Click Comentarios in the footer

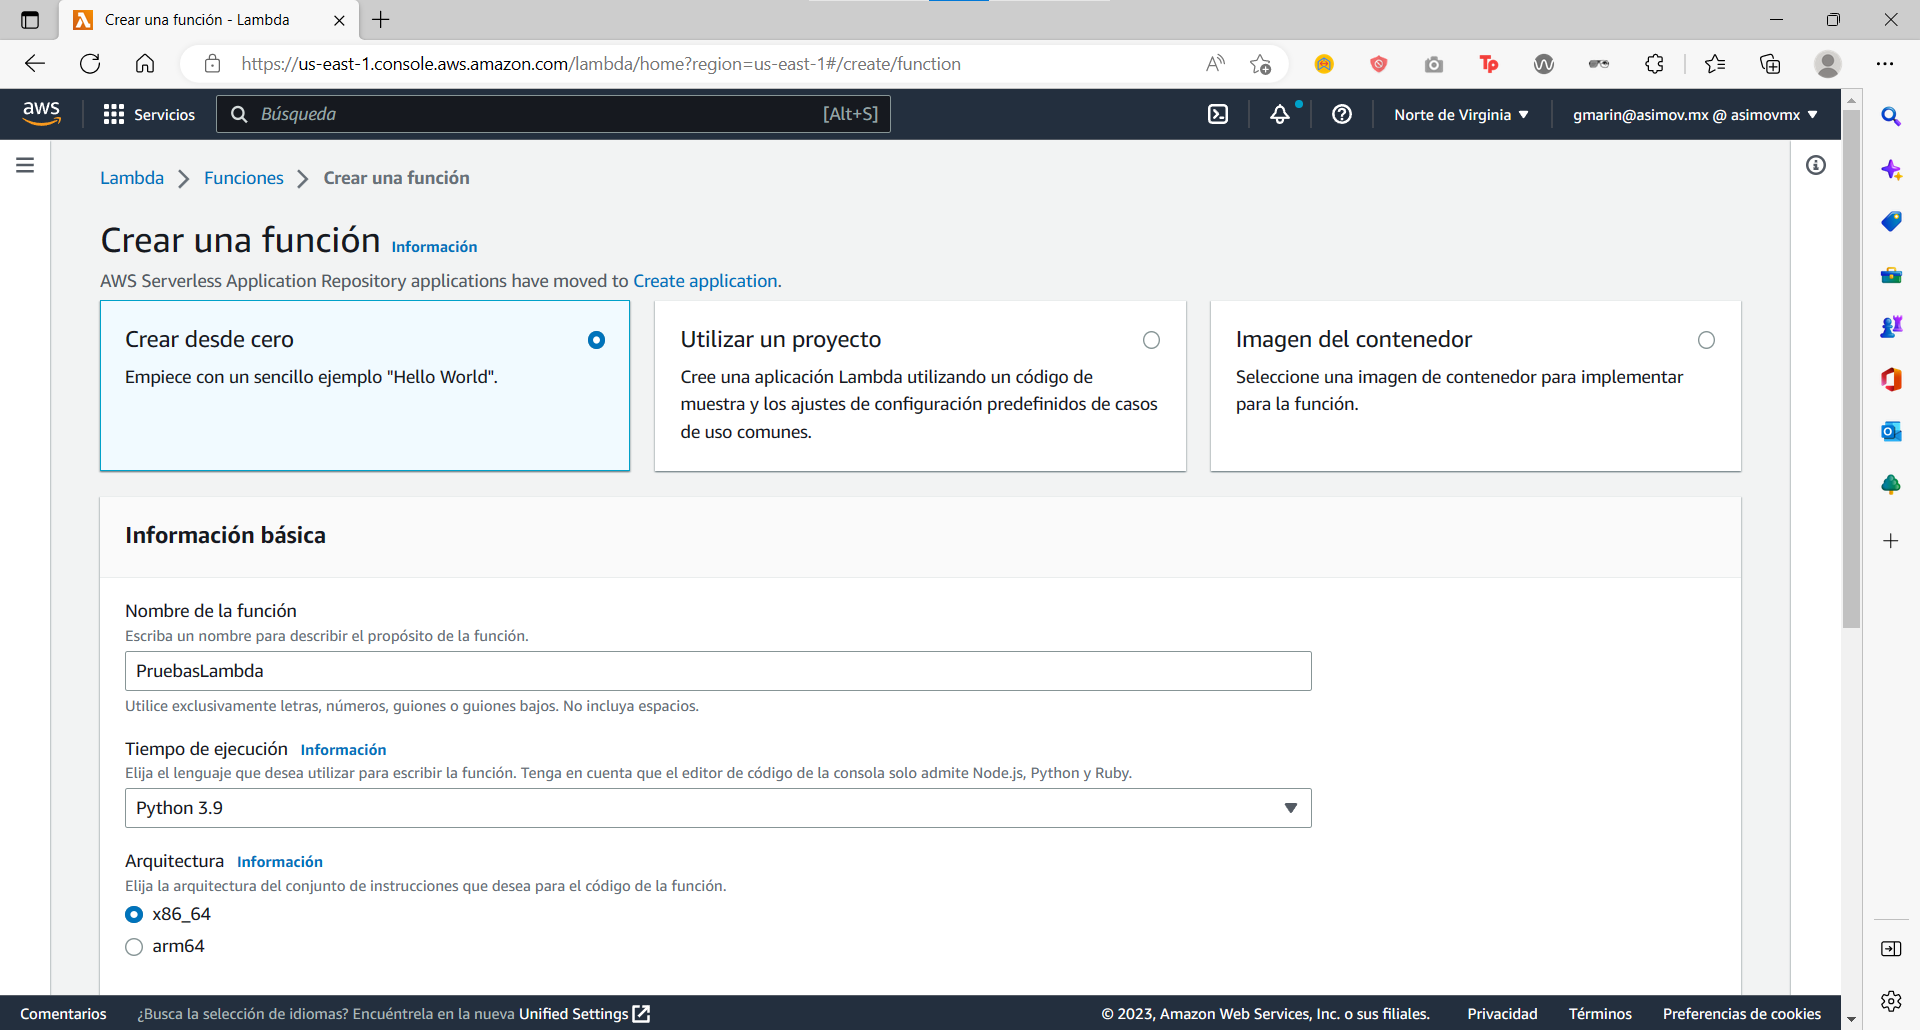coord(63,1014)
